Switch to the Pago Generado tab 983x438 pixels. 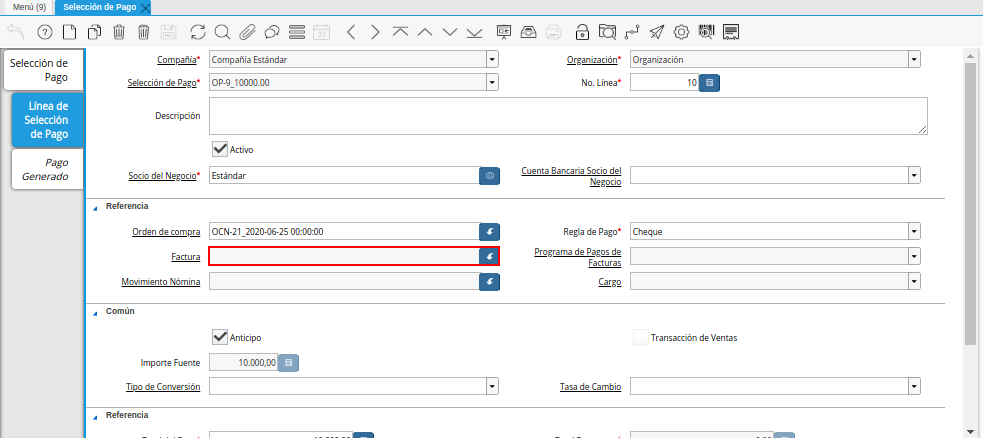[x=46, y=169]
